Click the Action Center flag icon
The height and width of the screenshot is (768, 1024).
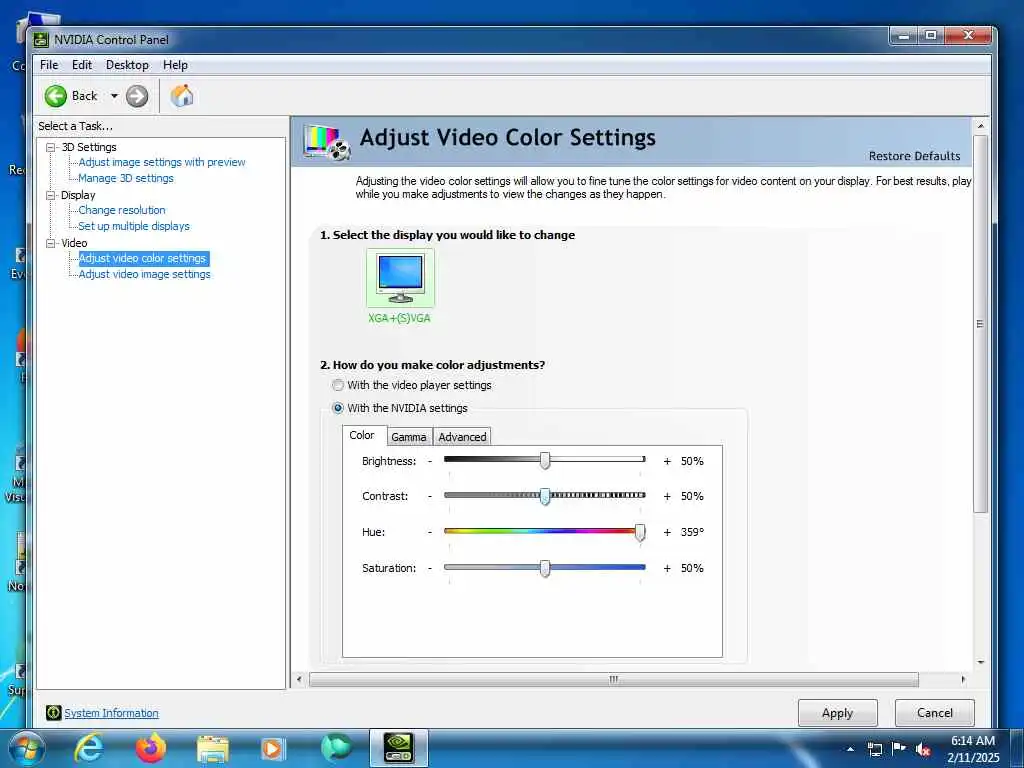pos(899,749)
